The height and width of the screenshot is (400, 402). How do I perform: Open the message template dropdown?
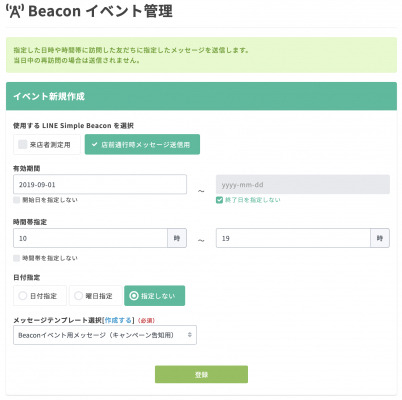(105, 335)
